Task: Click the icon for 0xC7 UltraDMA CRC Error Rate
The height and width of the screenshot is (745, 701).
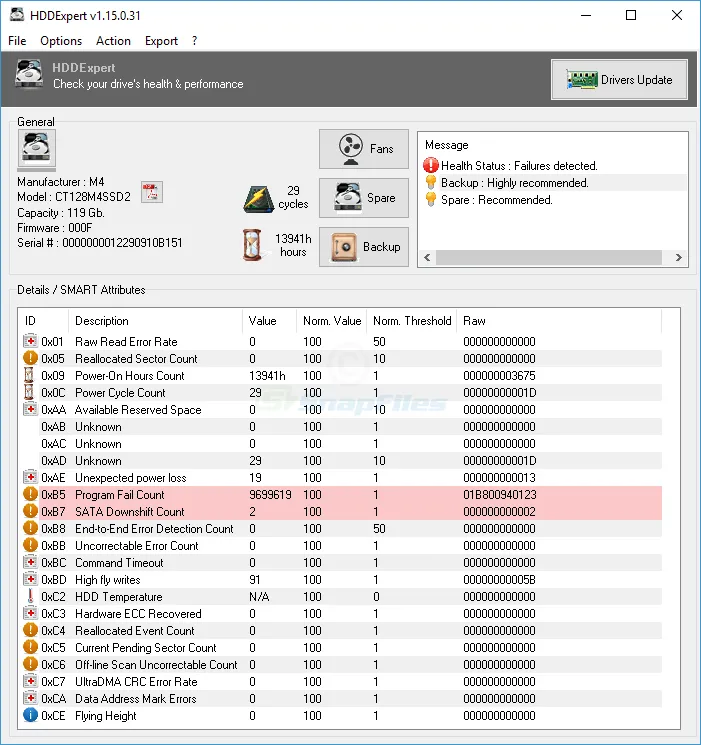Action: pyautogui.click(x=30, y=681)
